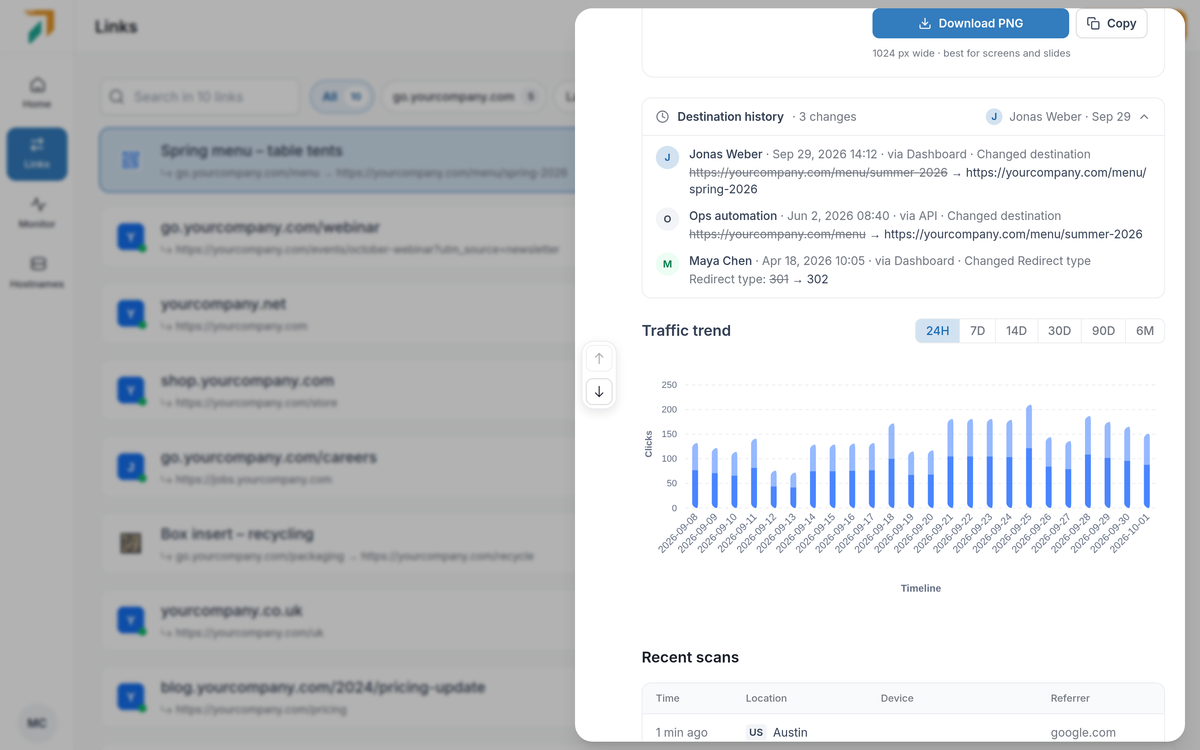Open Monitor in the sidebar

point(37,213)
